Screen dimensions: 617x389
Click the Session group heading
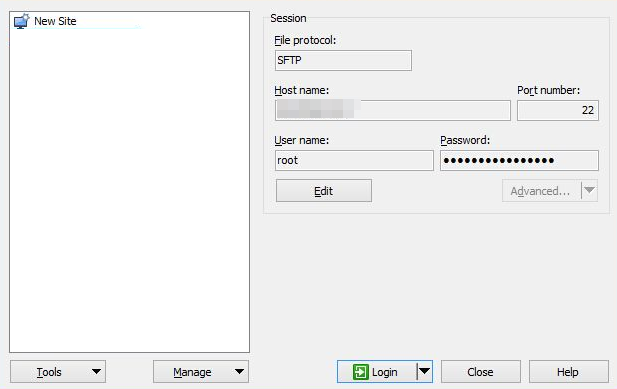coord(288,18)
